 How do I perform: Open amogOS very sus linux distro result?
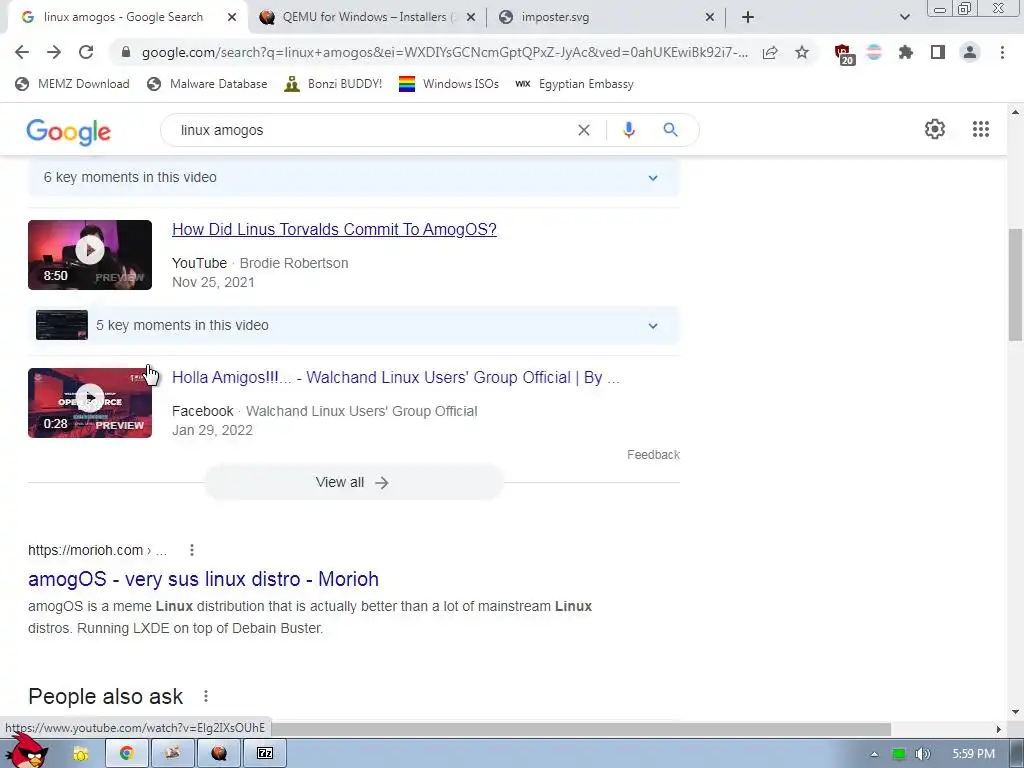pos(203,579)
